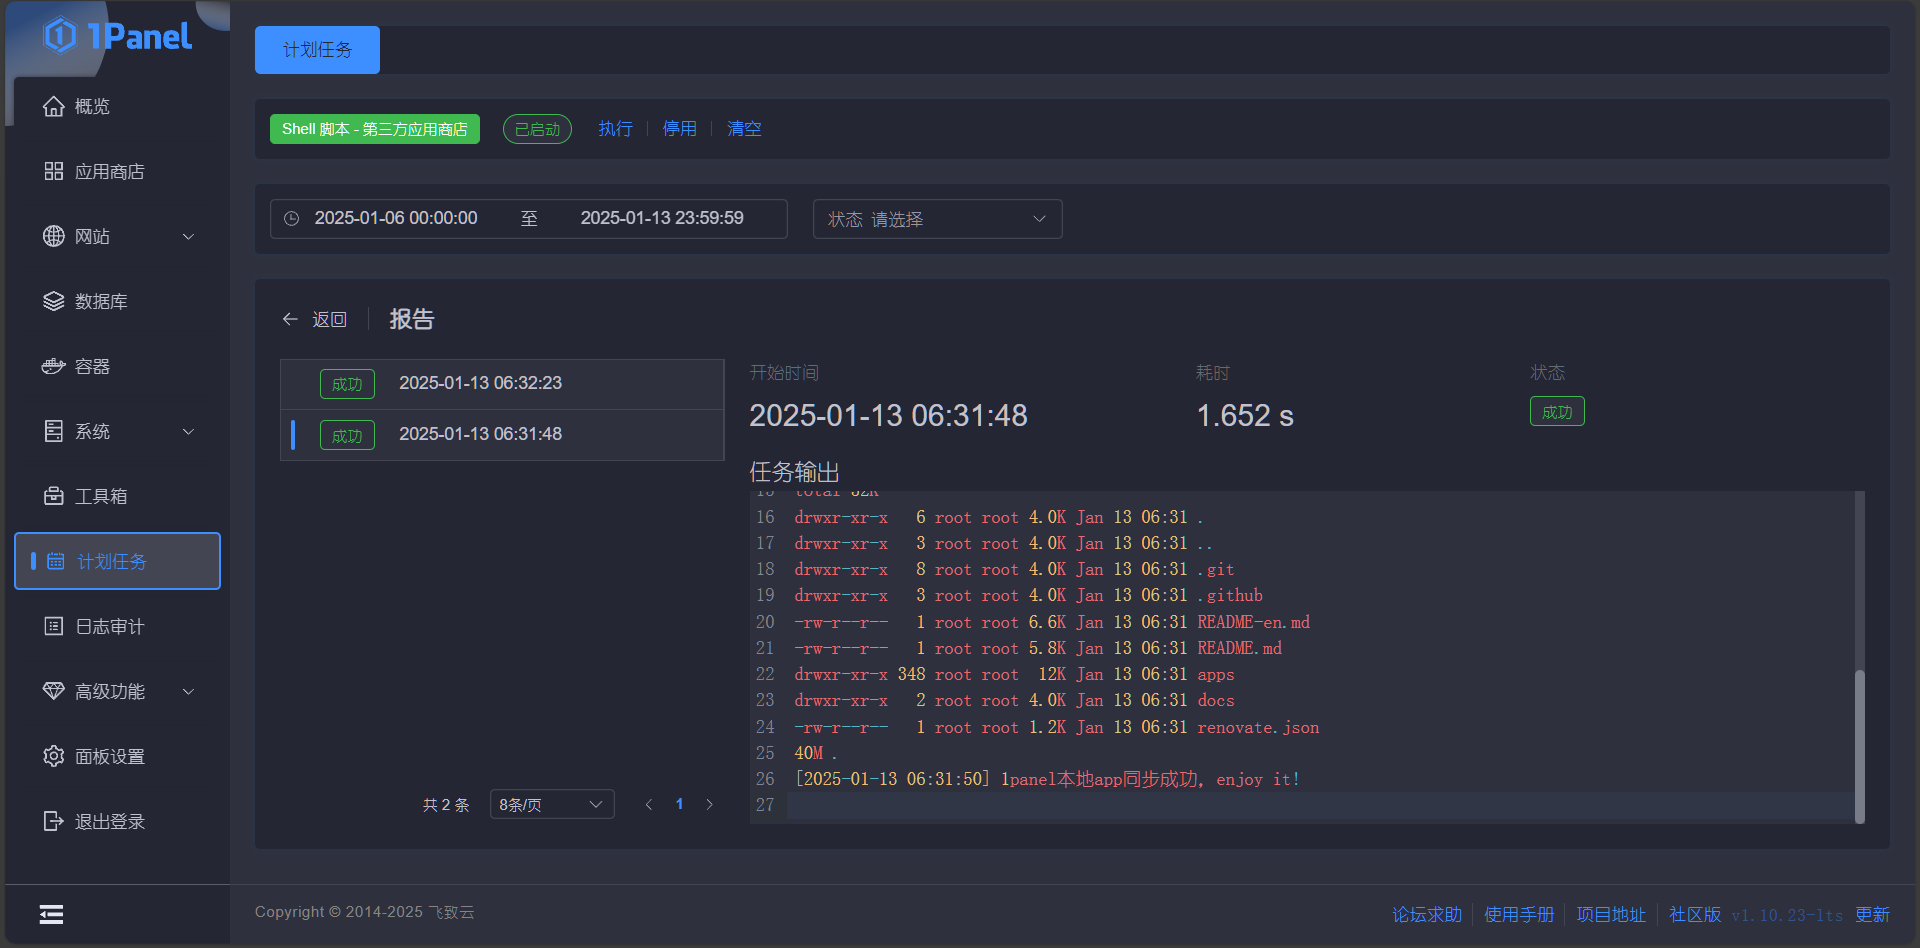Click the 工具箱 toolbox icon
Screen dimensions: 1920x948
click(x=54, y=496)
